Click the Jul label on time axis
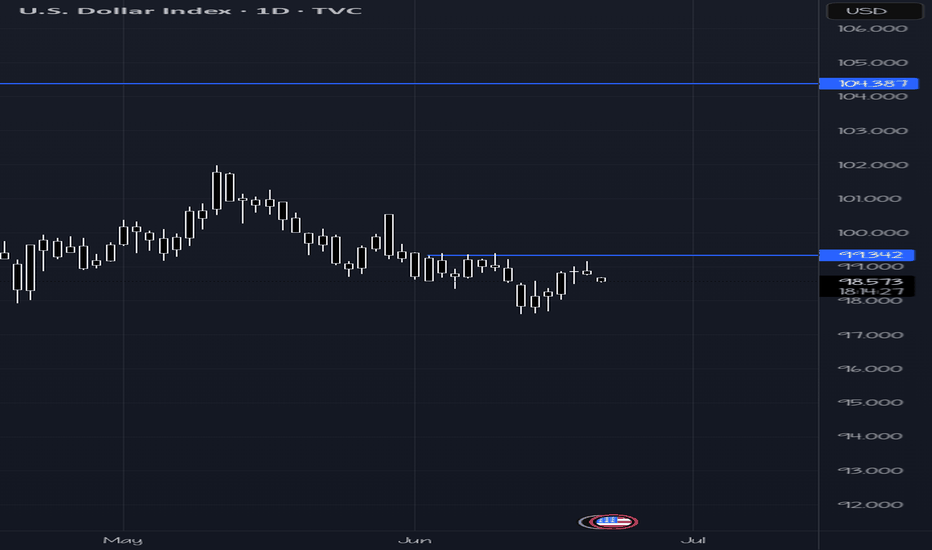 [692, 540]
